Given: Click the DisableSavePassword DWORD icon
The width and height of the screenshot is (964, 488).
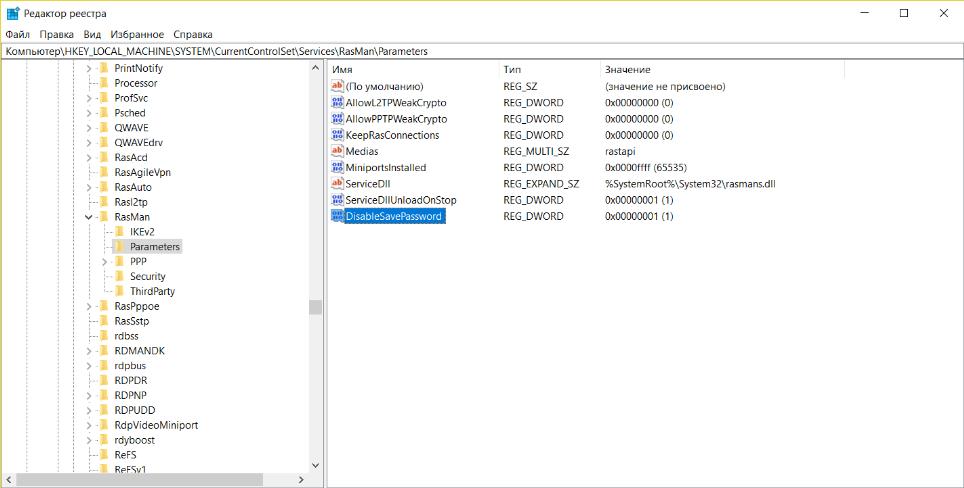Looking at the screenshot, I should pyautogui.click(x=337, y=216).
